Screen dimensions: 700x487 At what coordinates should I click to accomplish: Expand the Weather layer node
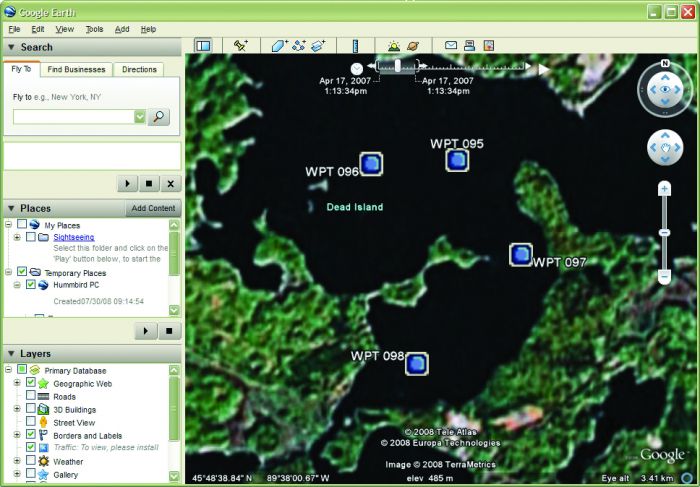17,461
